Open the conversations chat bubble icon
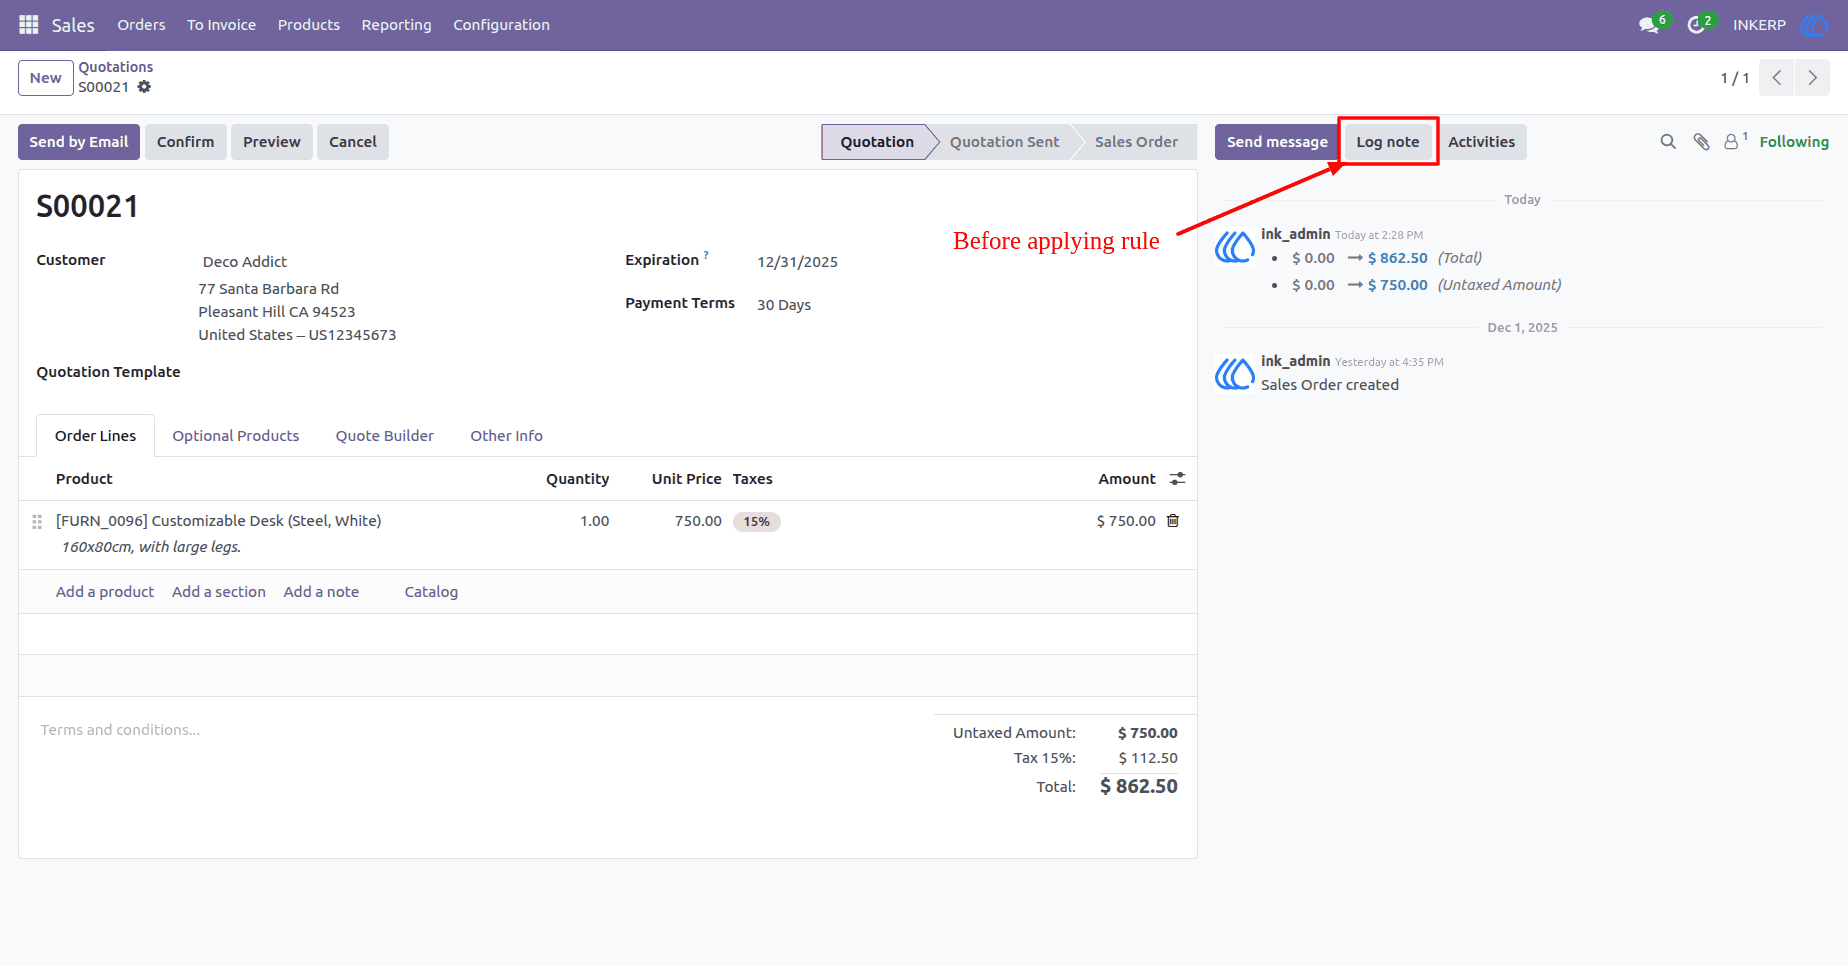This screenshot has height=966, width=1848. (x=1649, y=25)
